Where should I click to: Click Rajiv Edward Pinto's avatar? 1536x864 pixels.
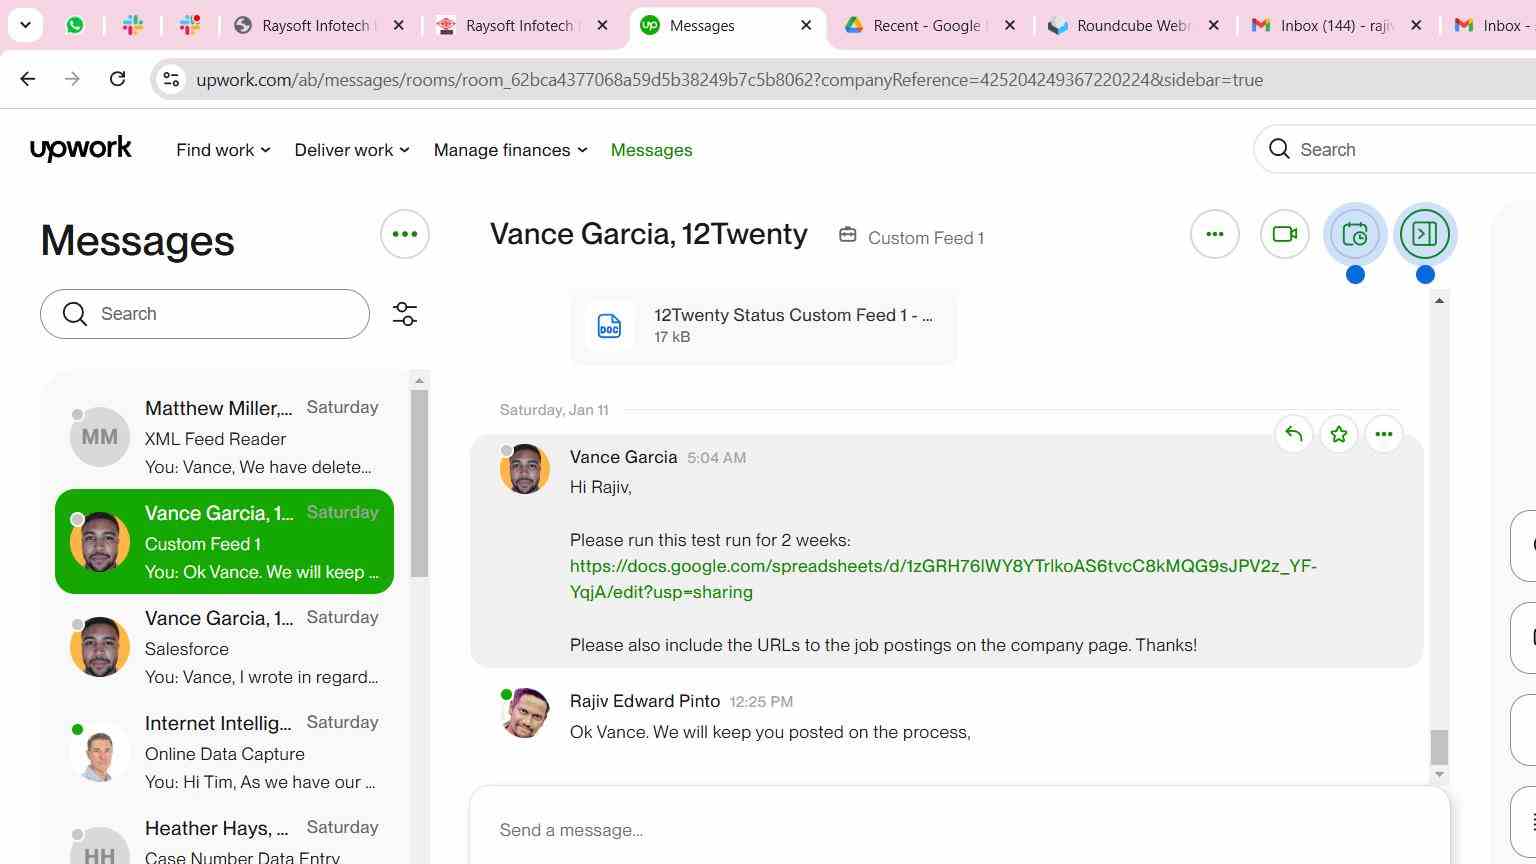[x=525, y=713]
